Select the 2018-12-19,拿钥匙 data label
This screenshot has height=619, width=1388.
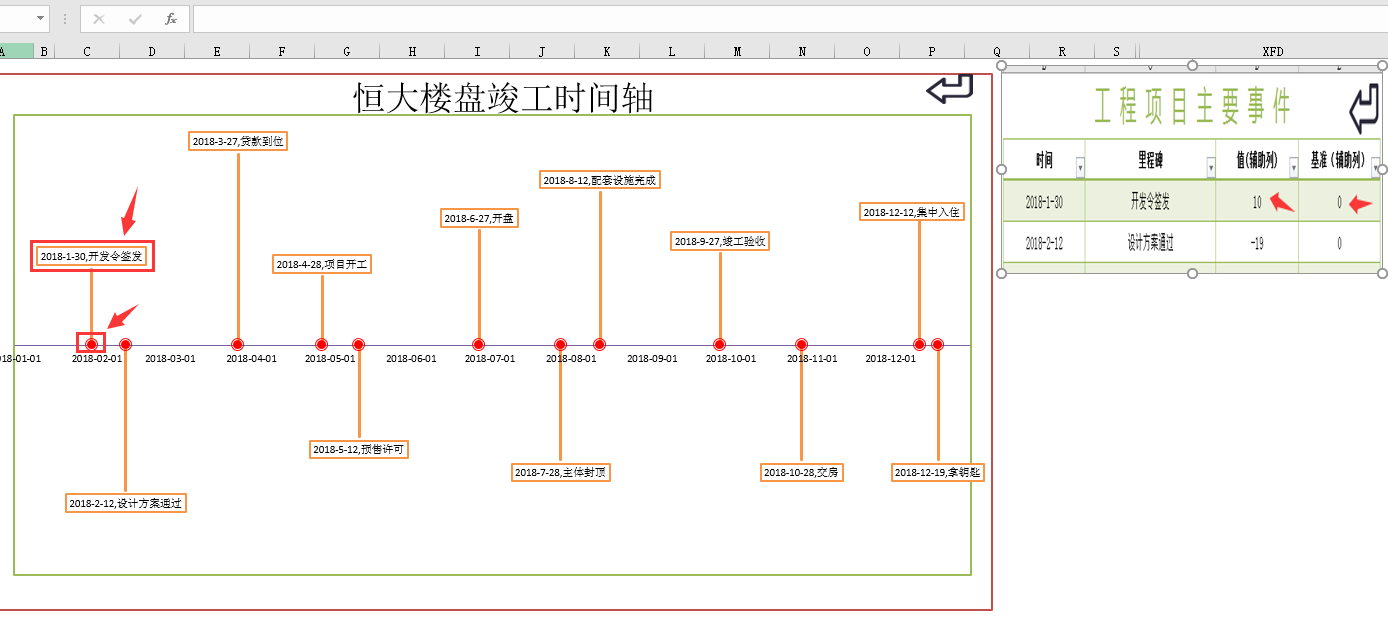click(x=938, y=472)
